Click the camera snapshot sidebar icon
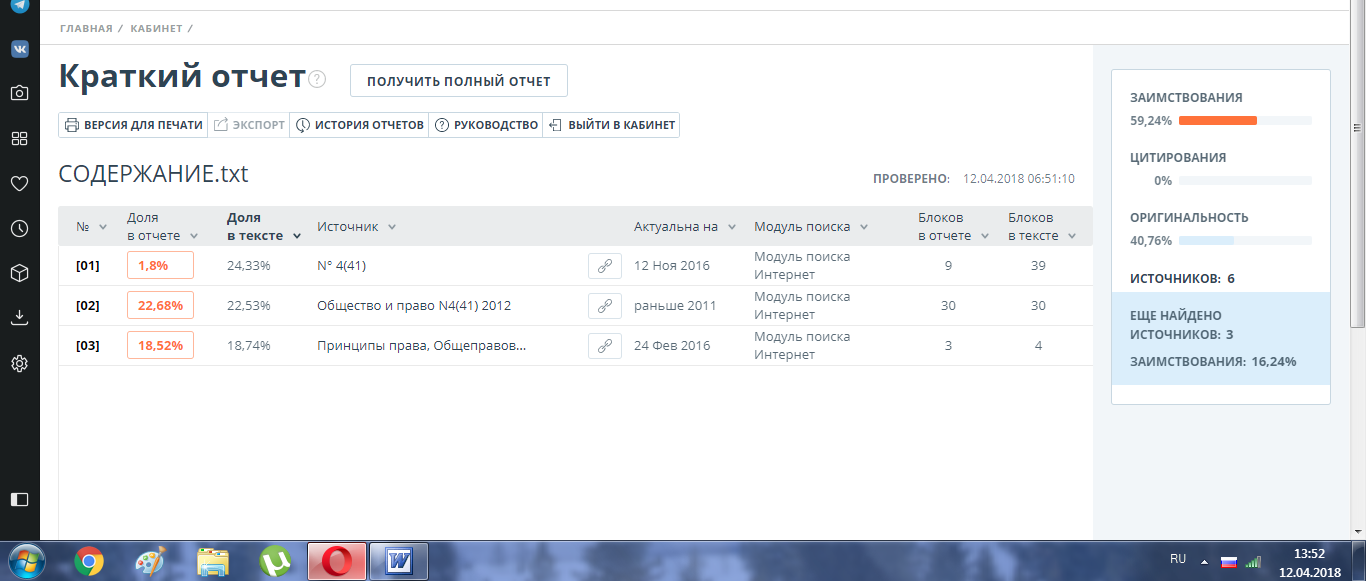This screenshot has width=1366, height=581. click(19, 93)
